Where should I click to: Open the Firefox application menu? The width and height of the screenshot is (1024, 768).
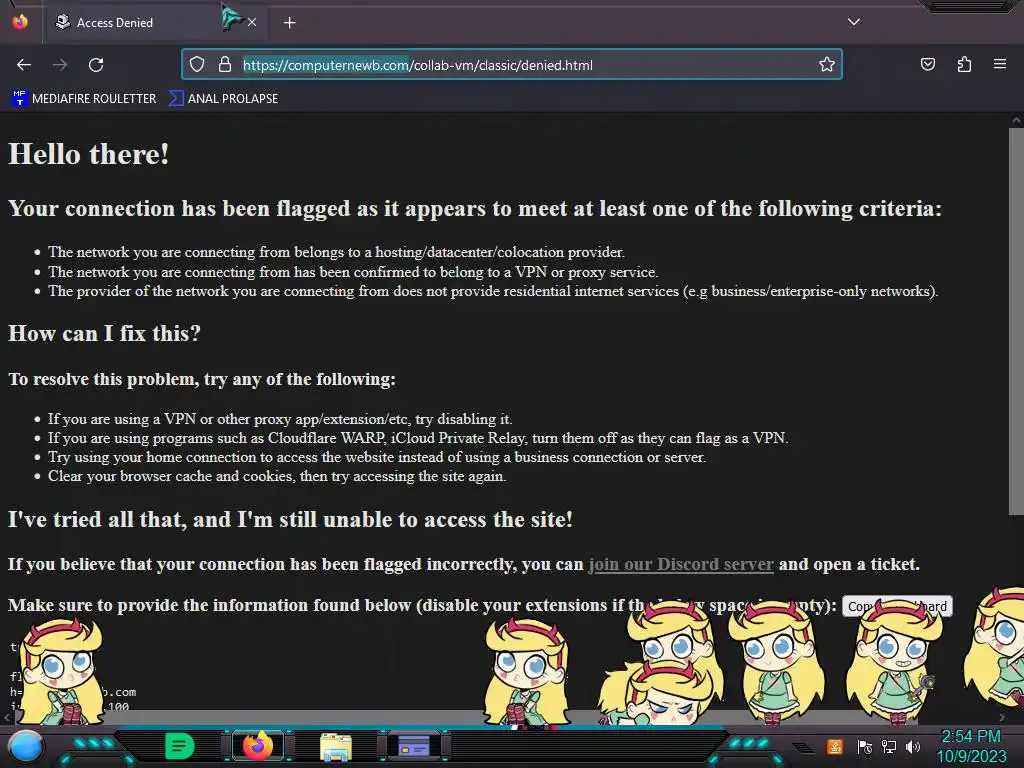(1000, 65)
